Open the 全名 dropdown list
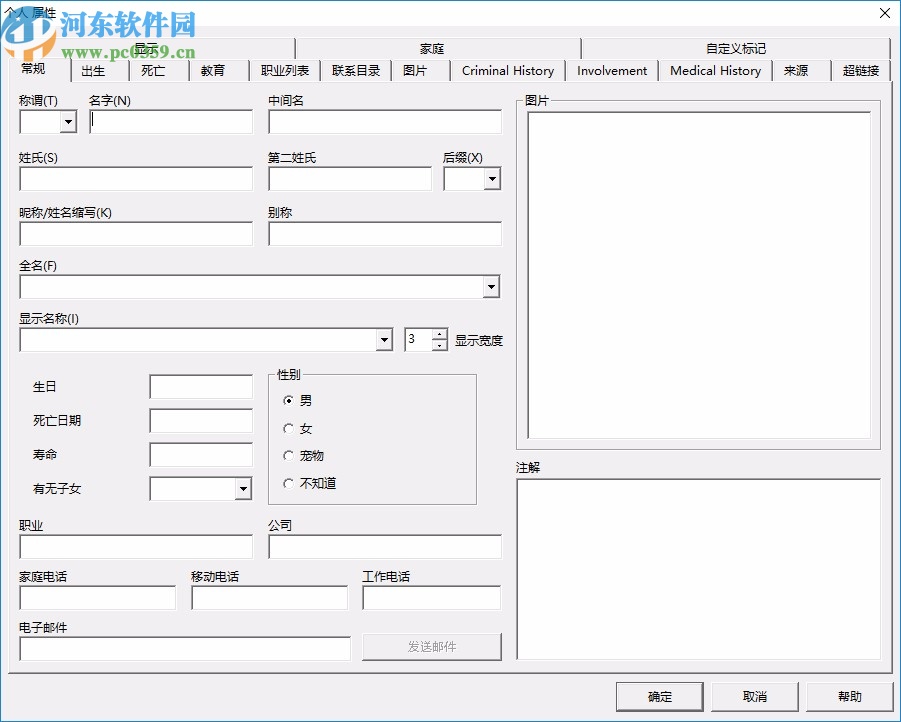Viewport: 901px width, 722px height. point(490,287)
